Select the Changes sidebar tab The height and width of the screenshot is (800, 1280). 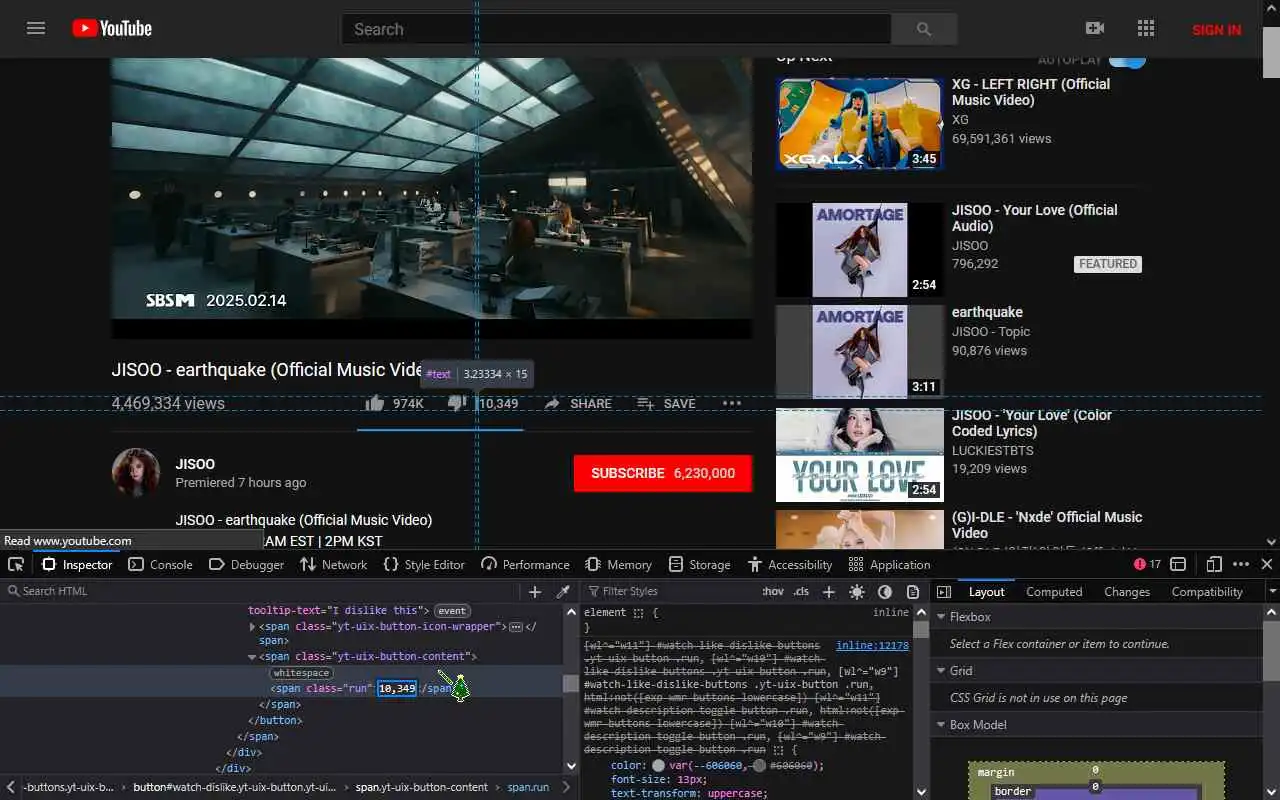click(x=1127, y=592)
